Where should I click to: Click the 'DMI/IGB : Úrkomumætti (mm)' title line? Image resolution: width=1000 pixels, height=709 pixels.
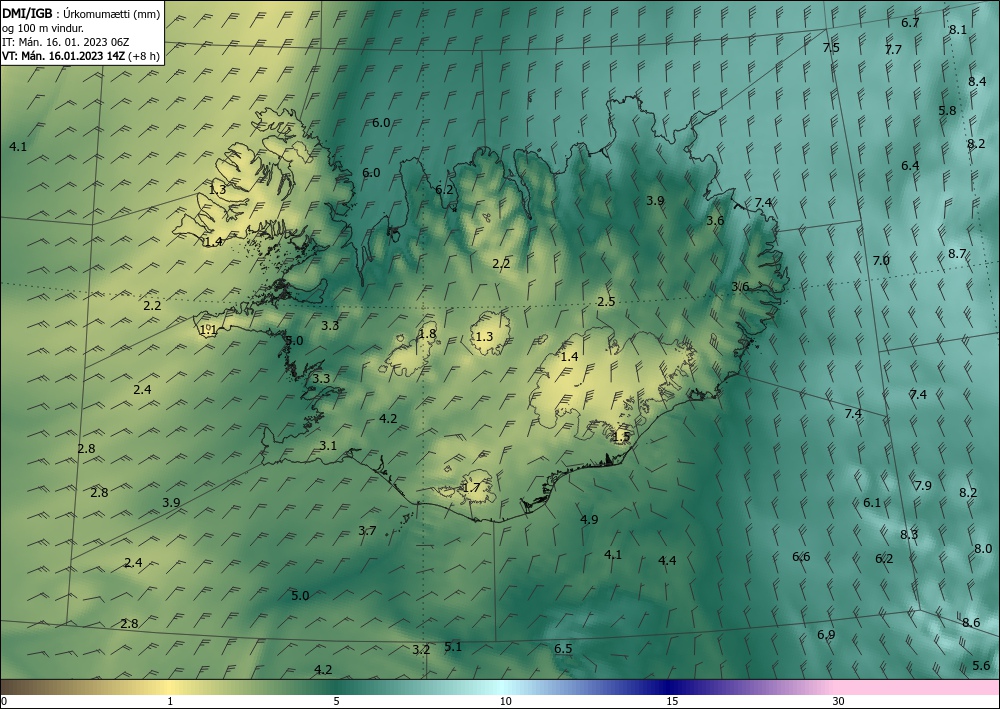(81, 13)
